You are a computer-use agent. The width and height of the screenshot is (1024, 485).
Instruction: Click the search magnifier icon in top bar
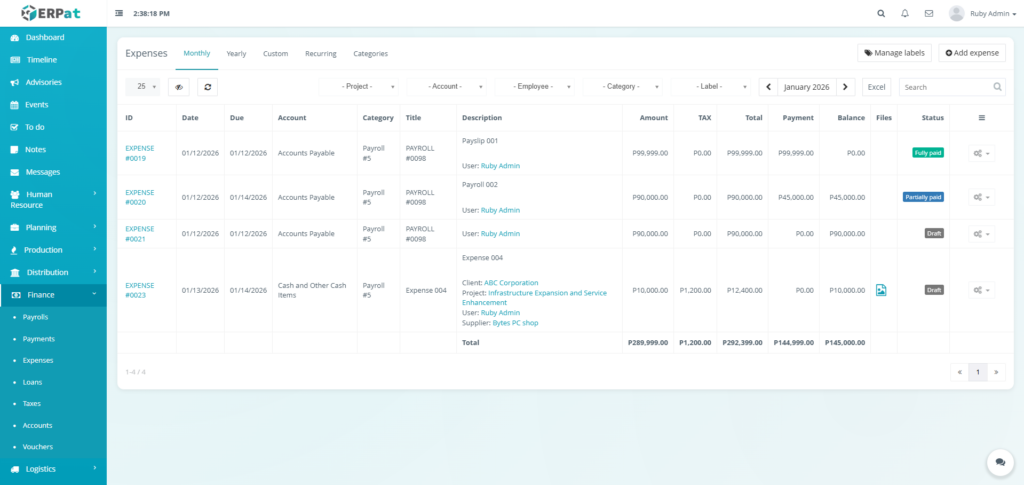(881, 14)
